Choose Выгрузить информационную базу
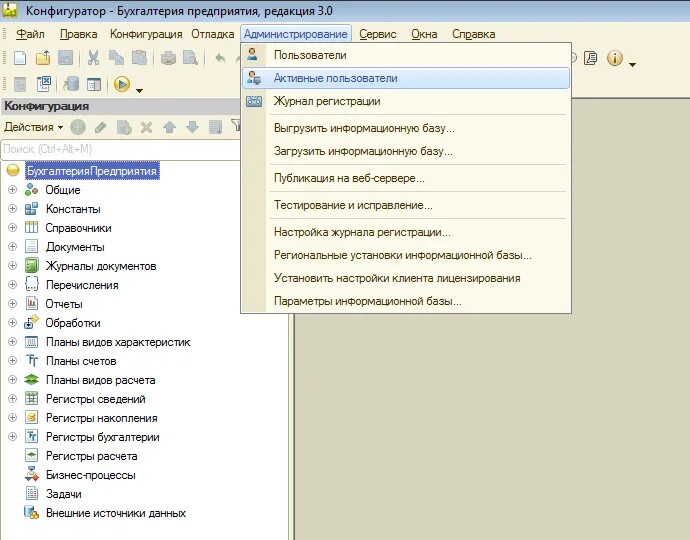The image size is (690, 540). (406, 128)
